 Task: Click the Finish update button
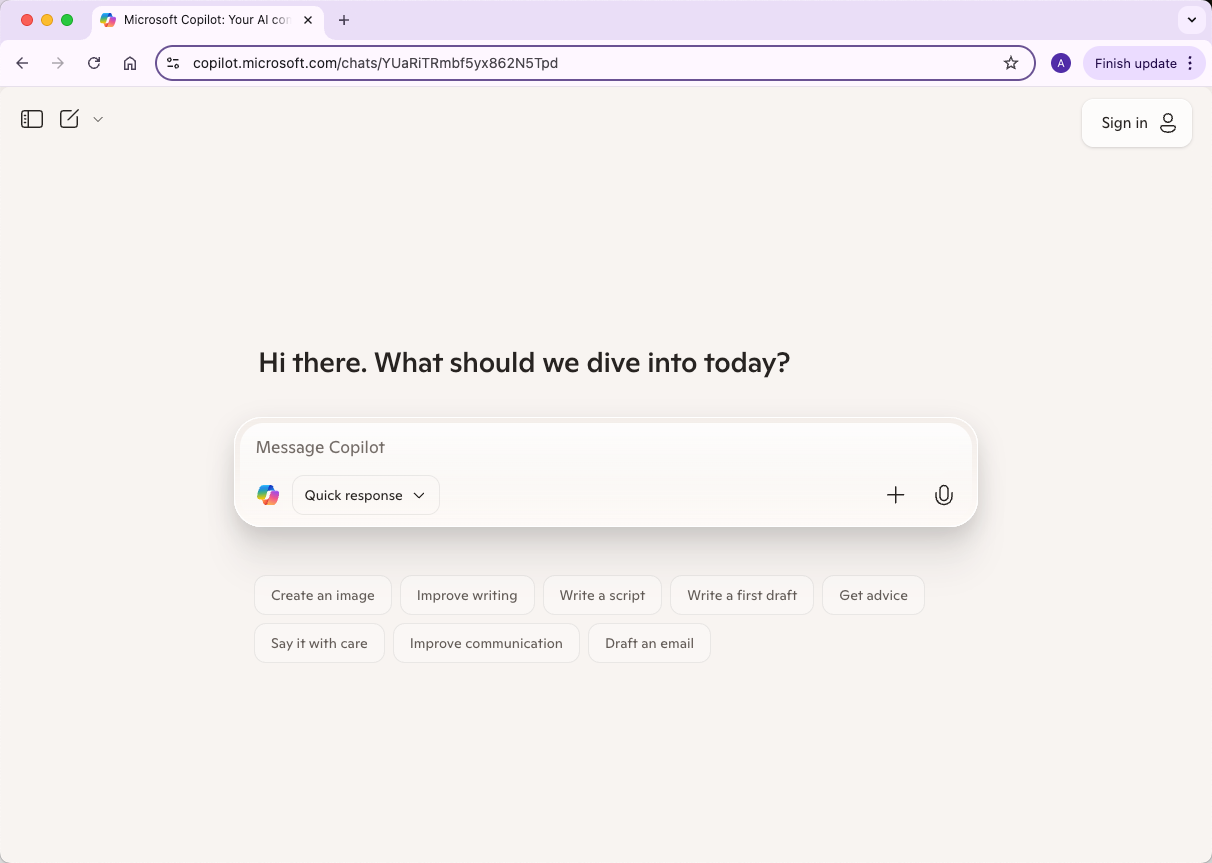click(1135, 63)
